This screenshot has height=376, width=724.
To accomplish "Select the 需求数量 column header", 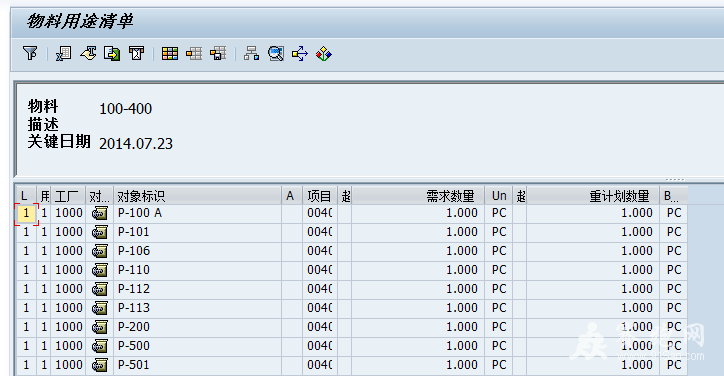I will 417,196.
